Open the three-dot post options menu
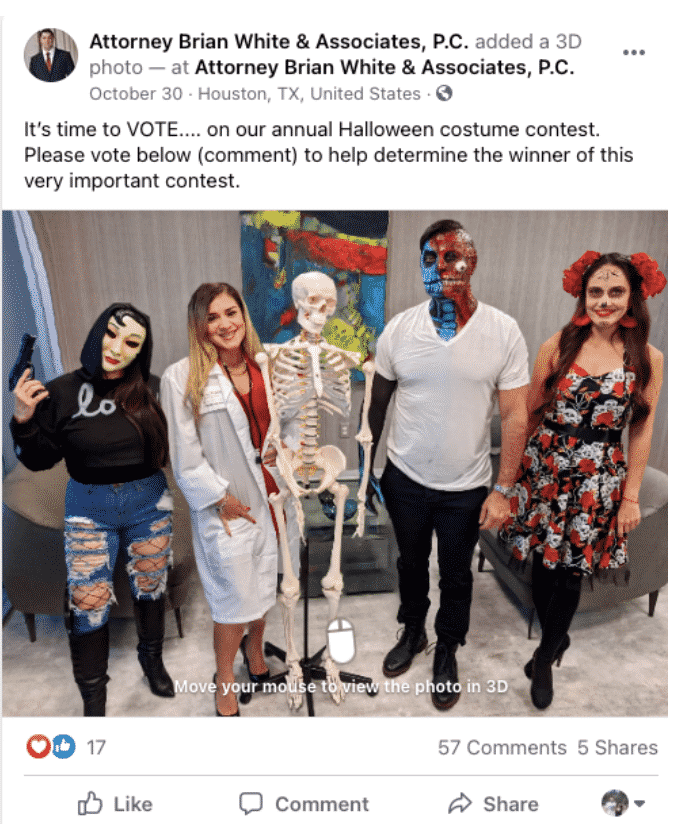The image size is (680, 824). (633, 53)
